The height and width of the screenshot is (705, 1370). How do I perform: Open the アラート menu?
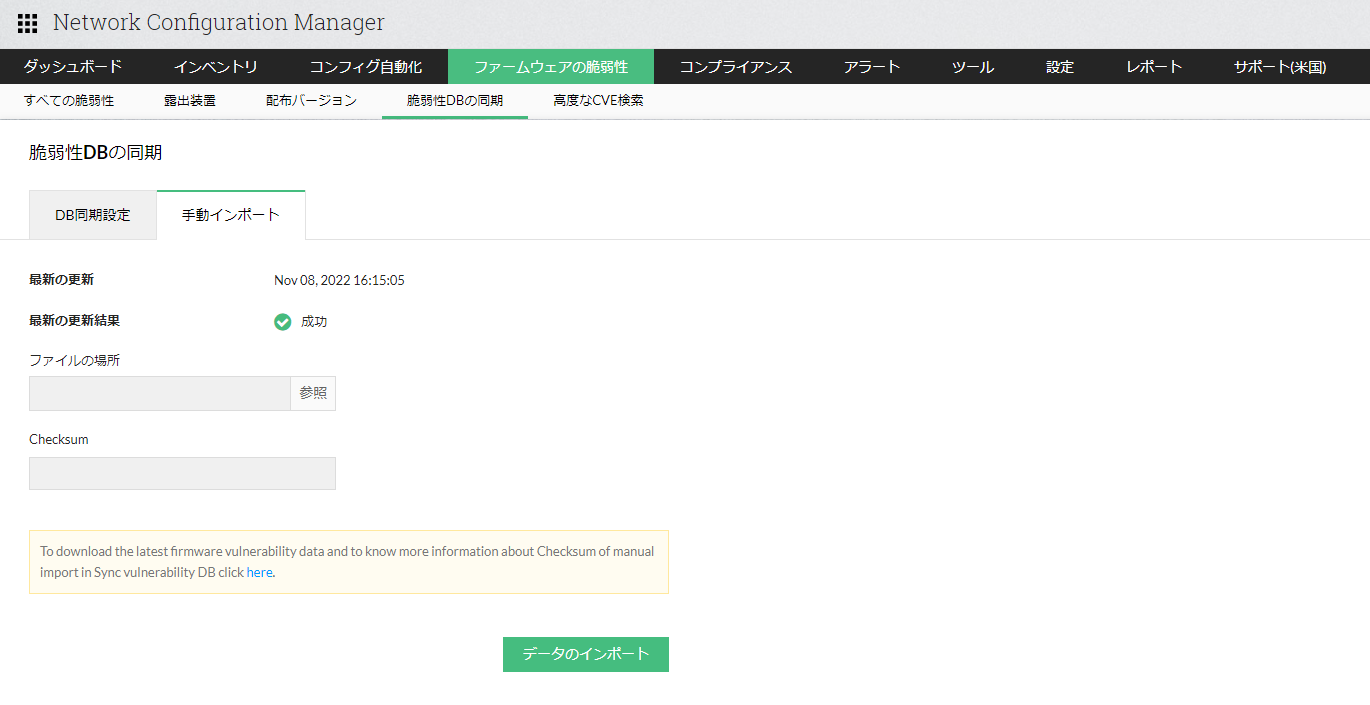point(872,67)
